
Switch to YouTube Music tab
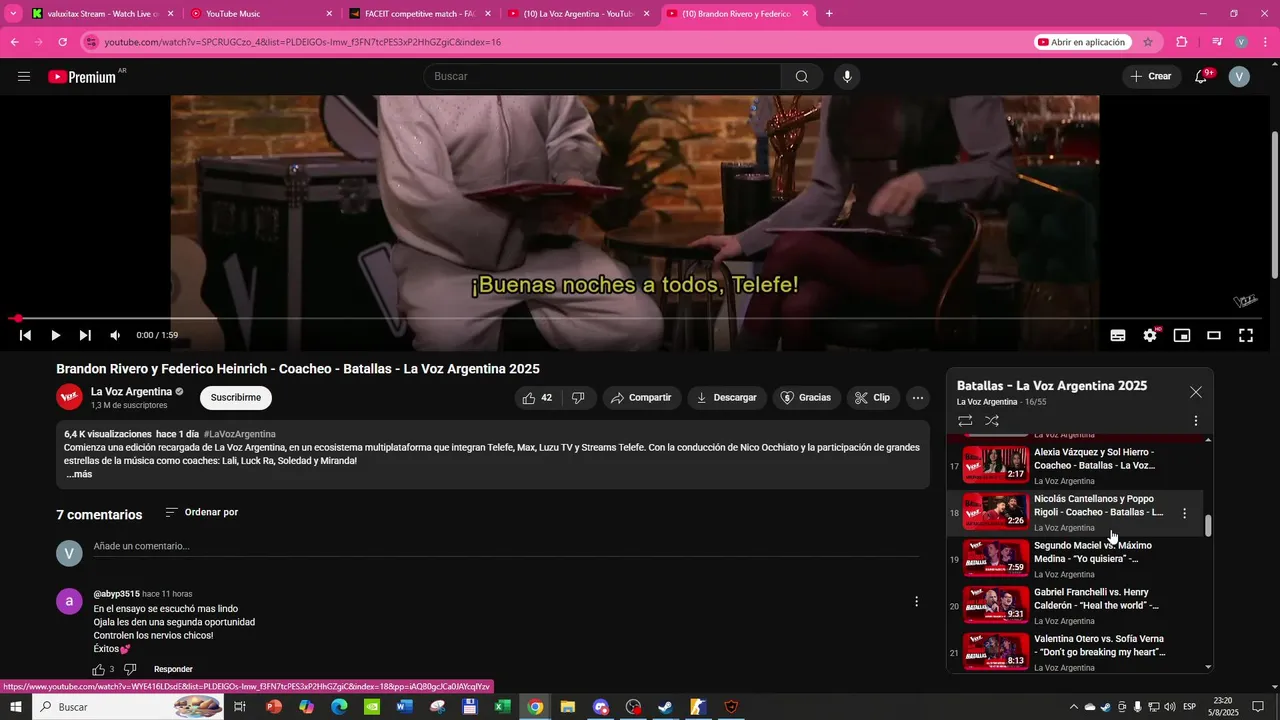tap(260, 14)
